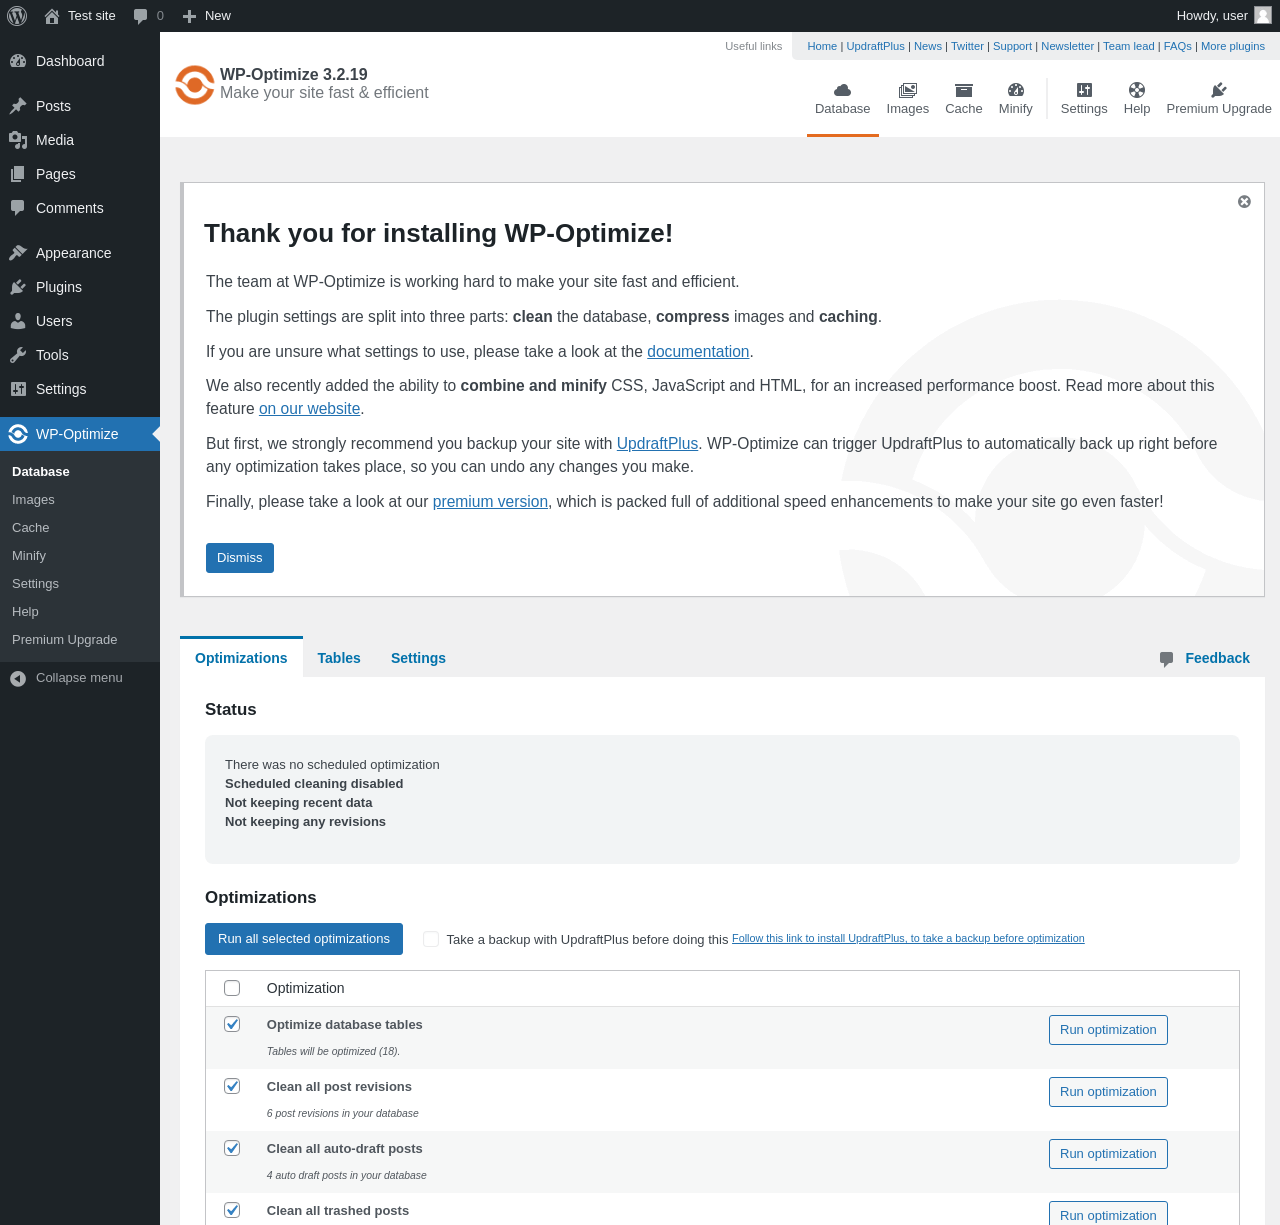Viewport: 1280px width, 1225px height.
Task: Open the Help lifebuoy icon tab
Action: point(1137,90)
